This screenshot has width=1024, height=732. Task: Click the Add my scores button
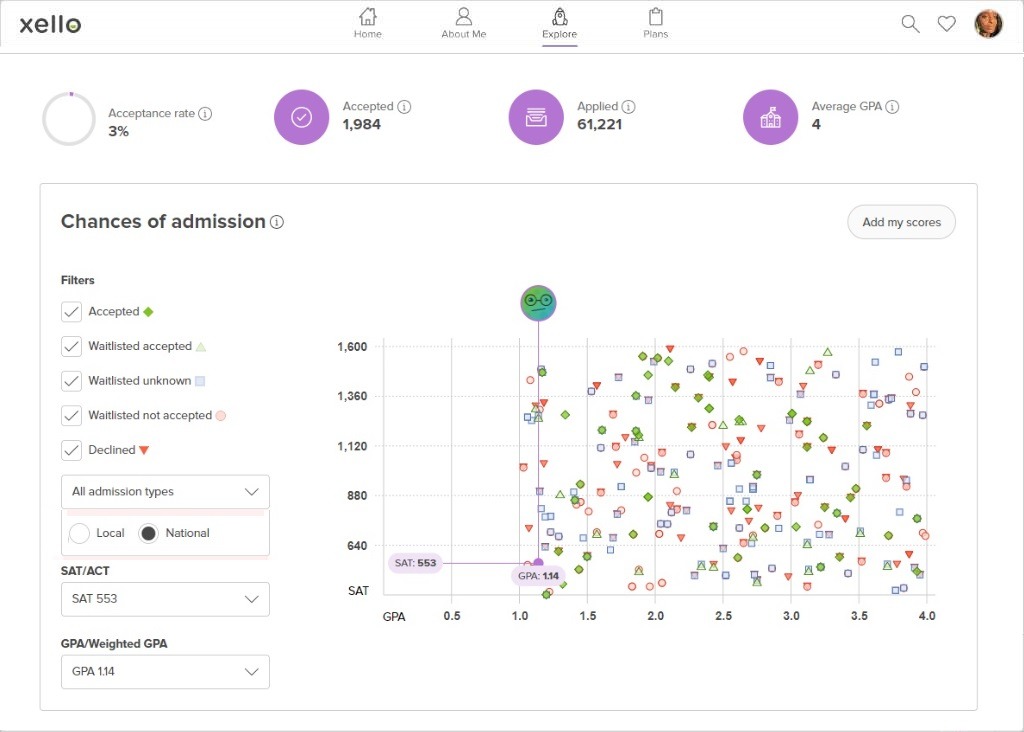[x=901, y=222]
